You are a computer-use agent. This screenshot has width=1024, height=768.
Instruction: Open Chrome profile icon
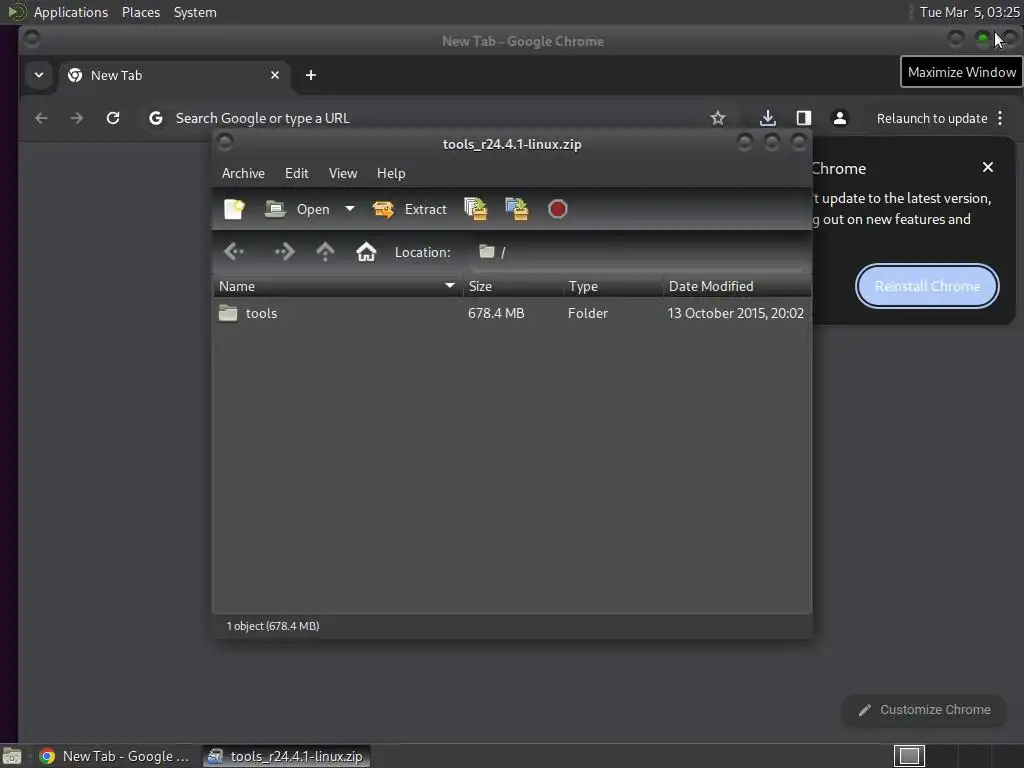(x=840, y=118)
